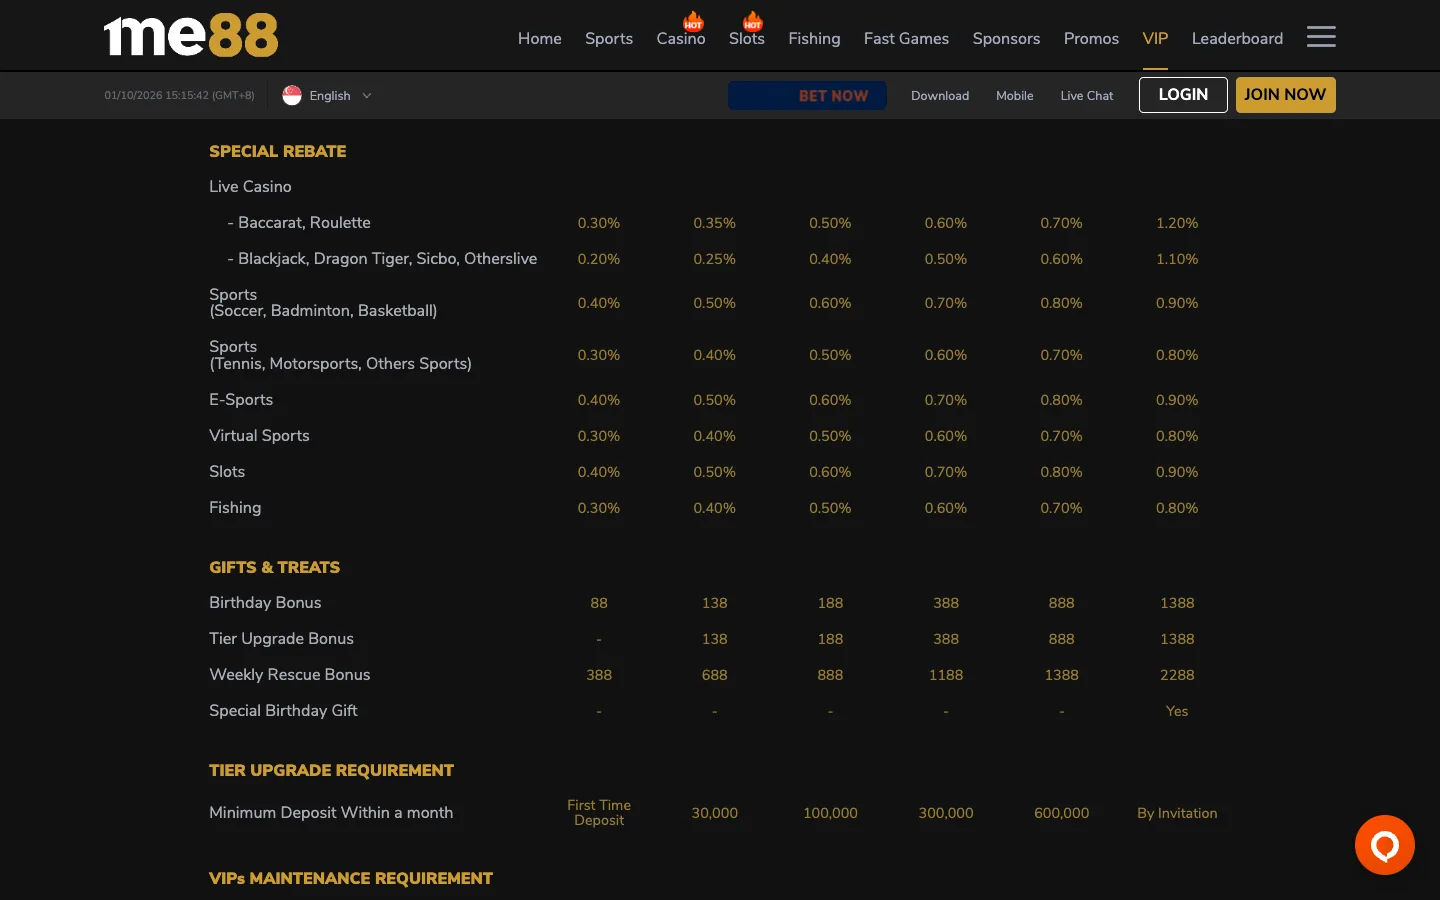
Task: Click the JOIN NOW button
Action: [1285, 95]
